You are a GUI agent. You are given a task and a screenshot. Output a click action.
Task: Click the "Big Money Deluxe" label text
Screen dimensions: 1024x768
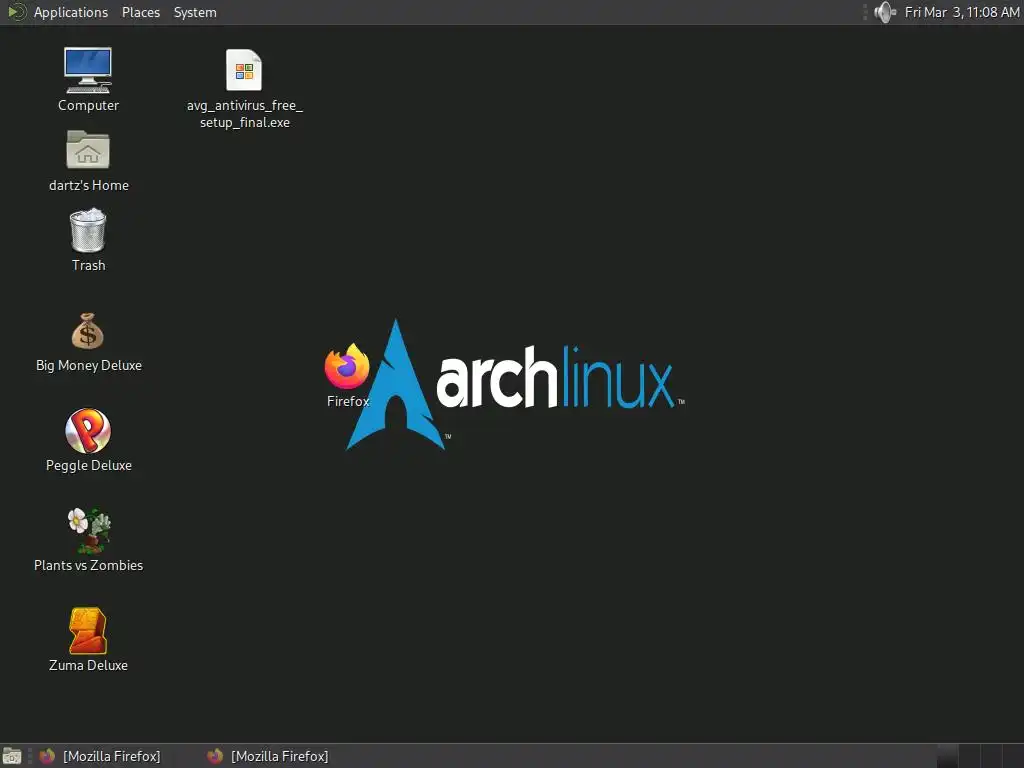point(88,366)
